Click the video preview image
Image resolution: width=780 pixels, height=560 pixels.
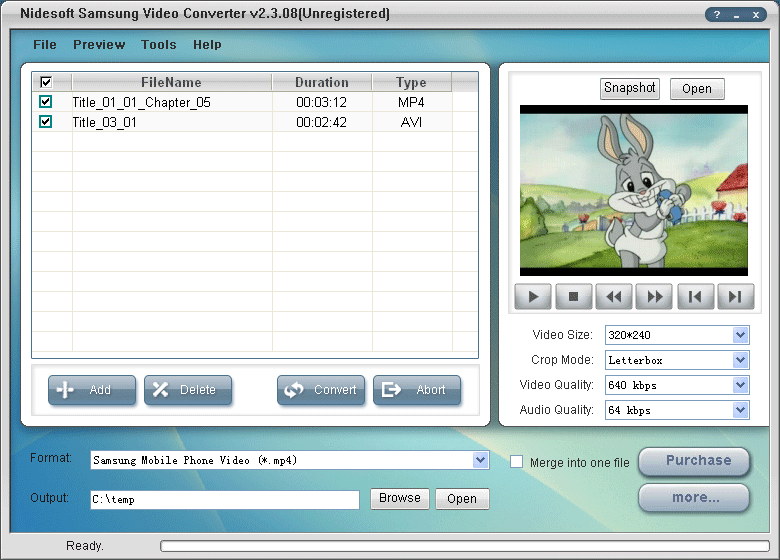pyautogui.click(x=634, y=190)
